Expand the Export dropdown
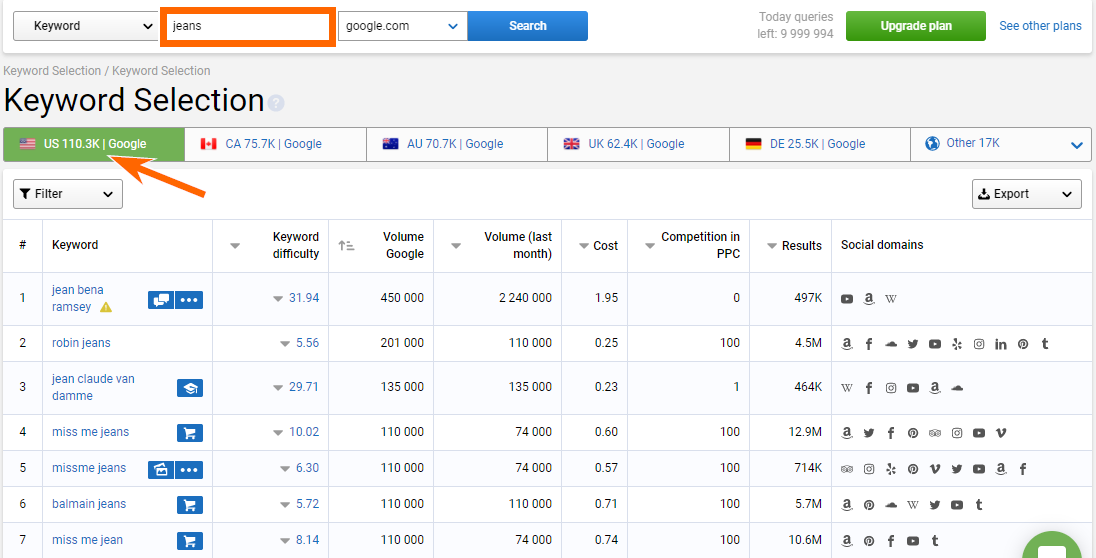This screenshot has width=1096, height=558. 1027,194
